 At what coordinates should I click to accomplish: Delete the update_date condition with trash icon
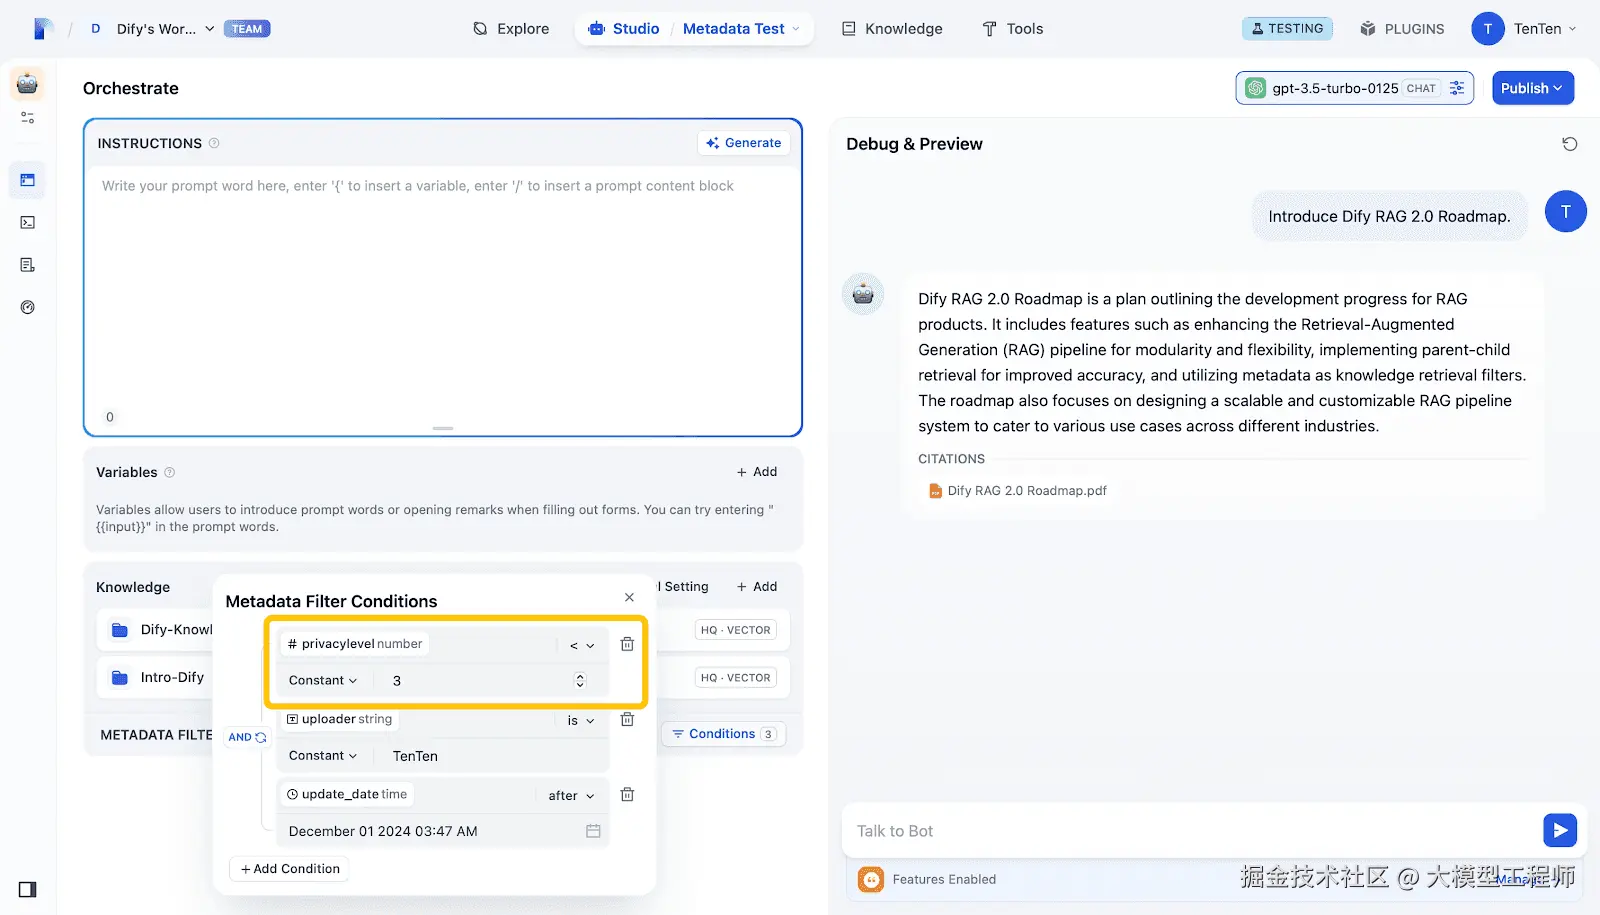[627, 795]
